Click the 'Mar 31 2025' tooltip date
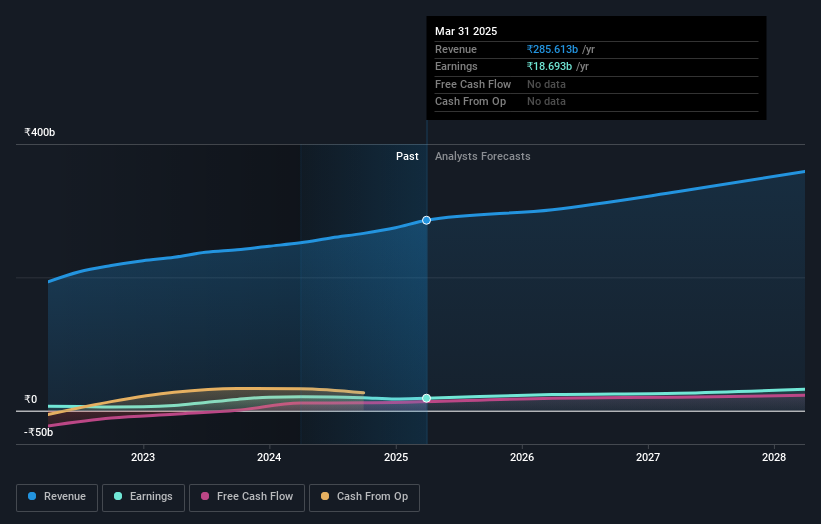Viewport: 821px width, 524px height. [466, 31]
